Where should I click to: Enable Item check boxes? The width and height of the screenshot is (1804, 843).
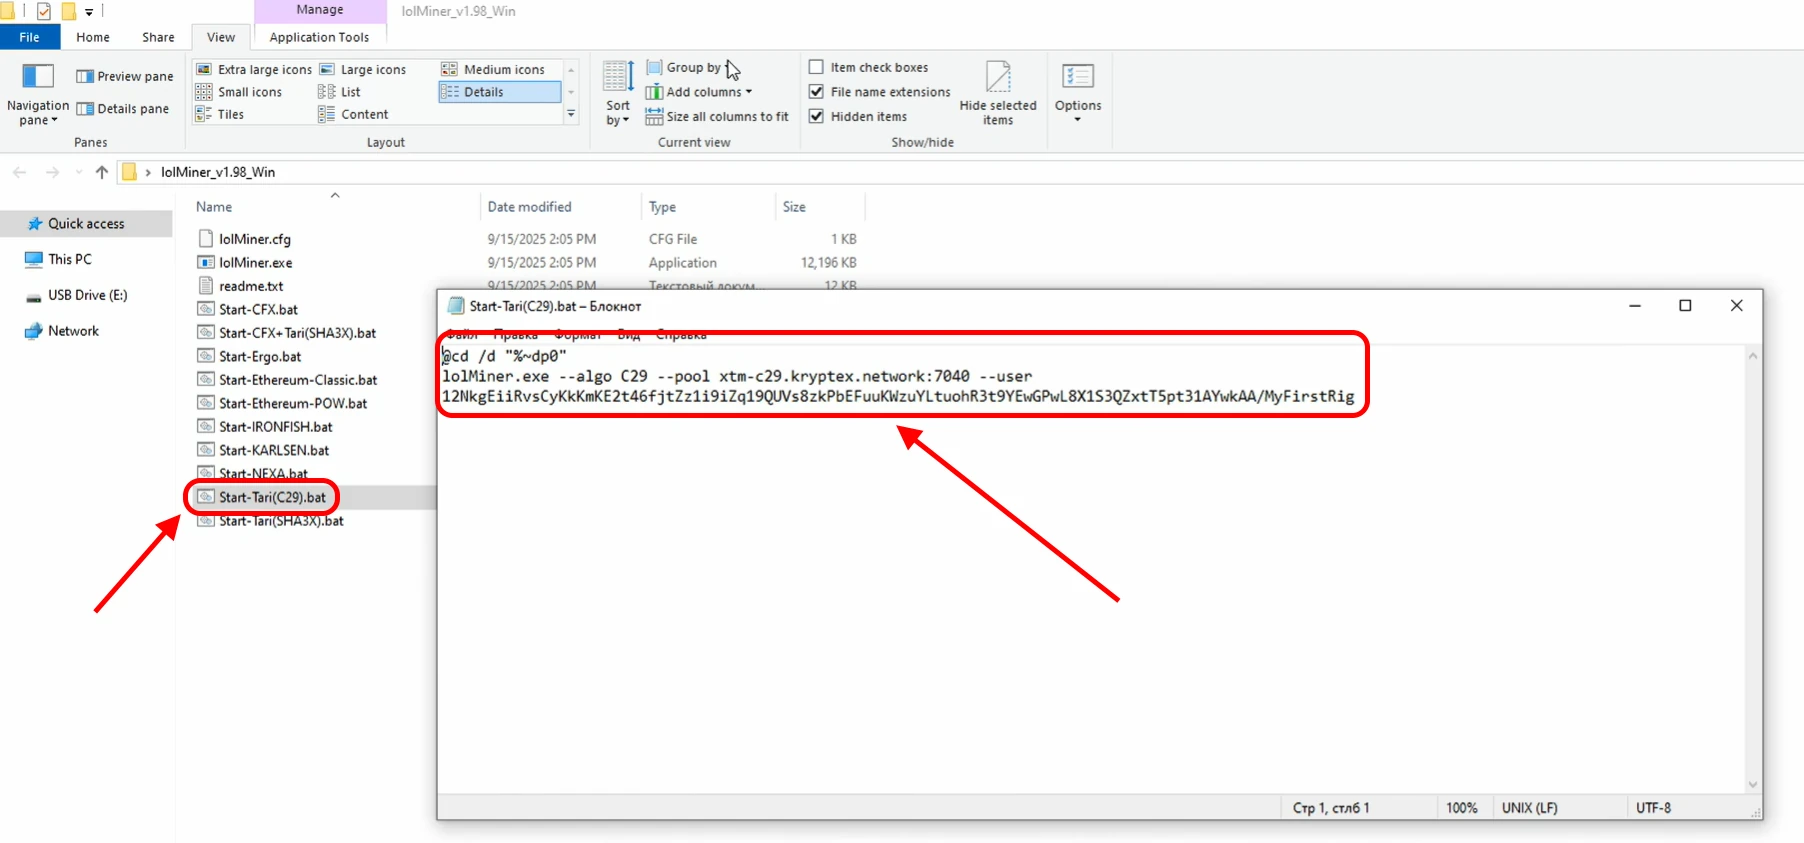tap(816, 67)
